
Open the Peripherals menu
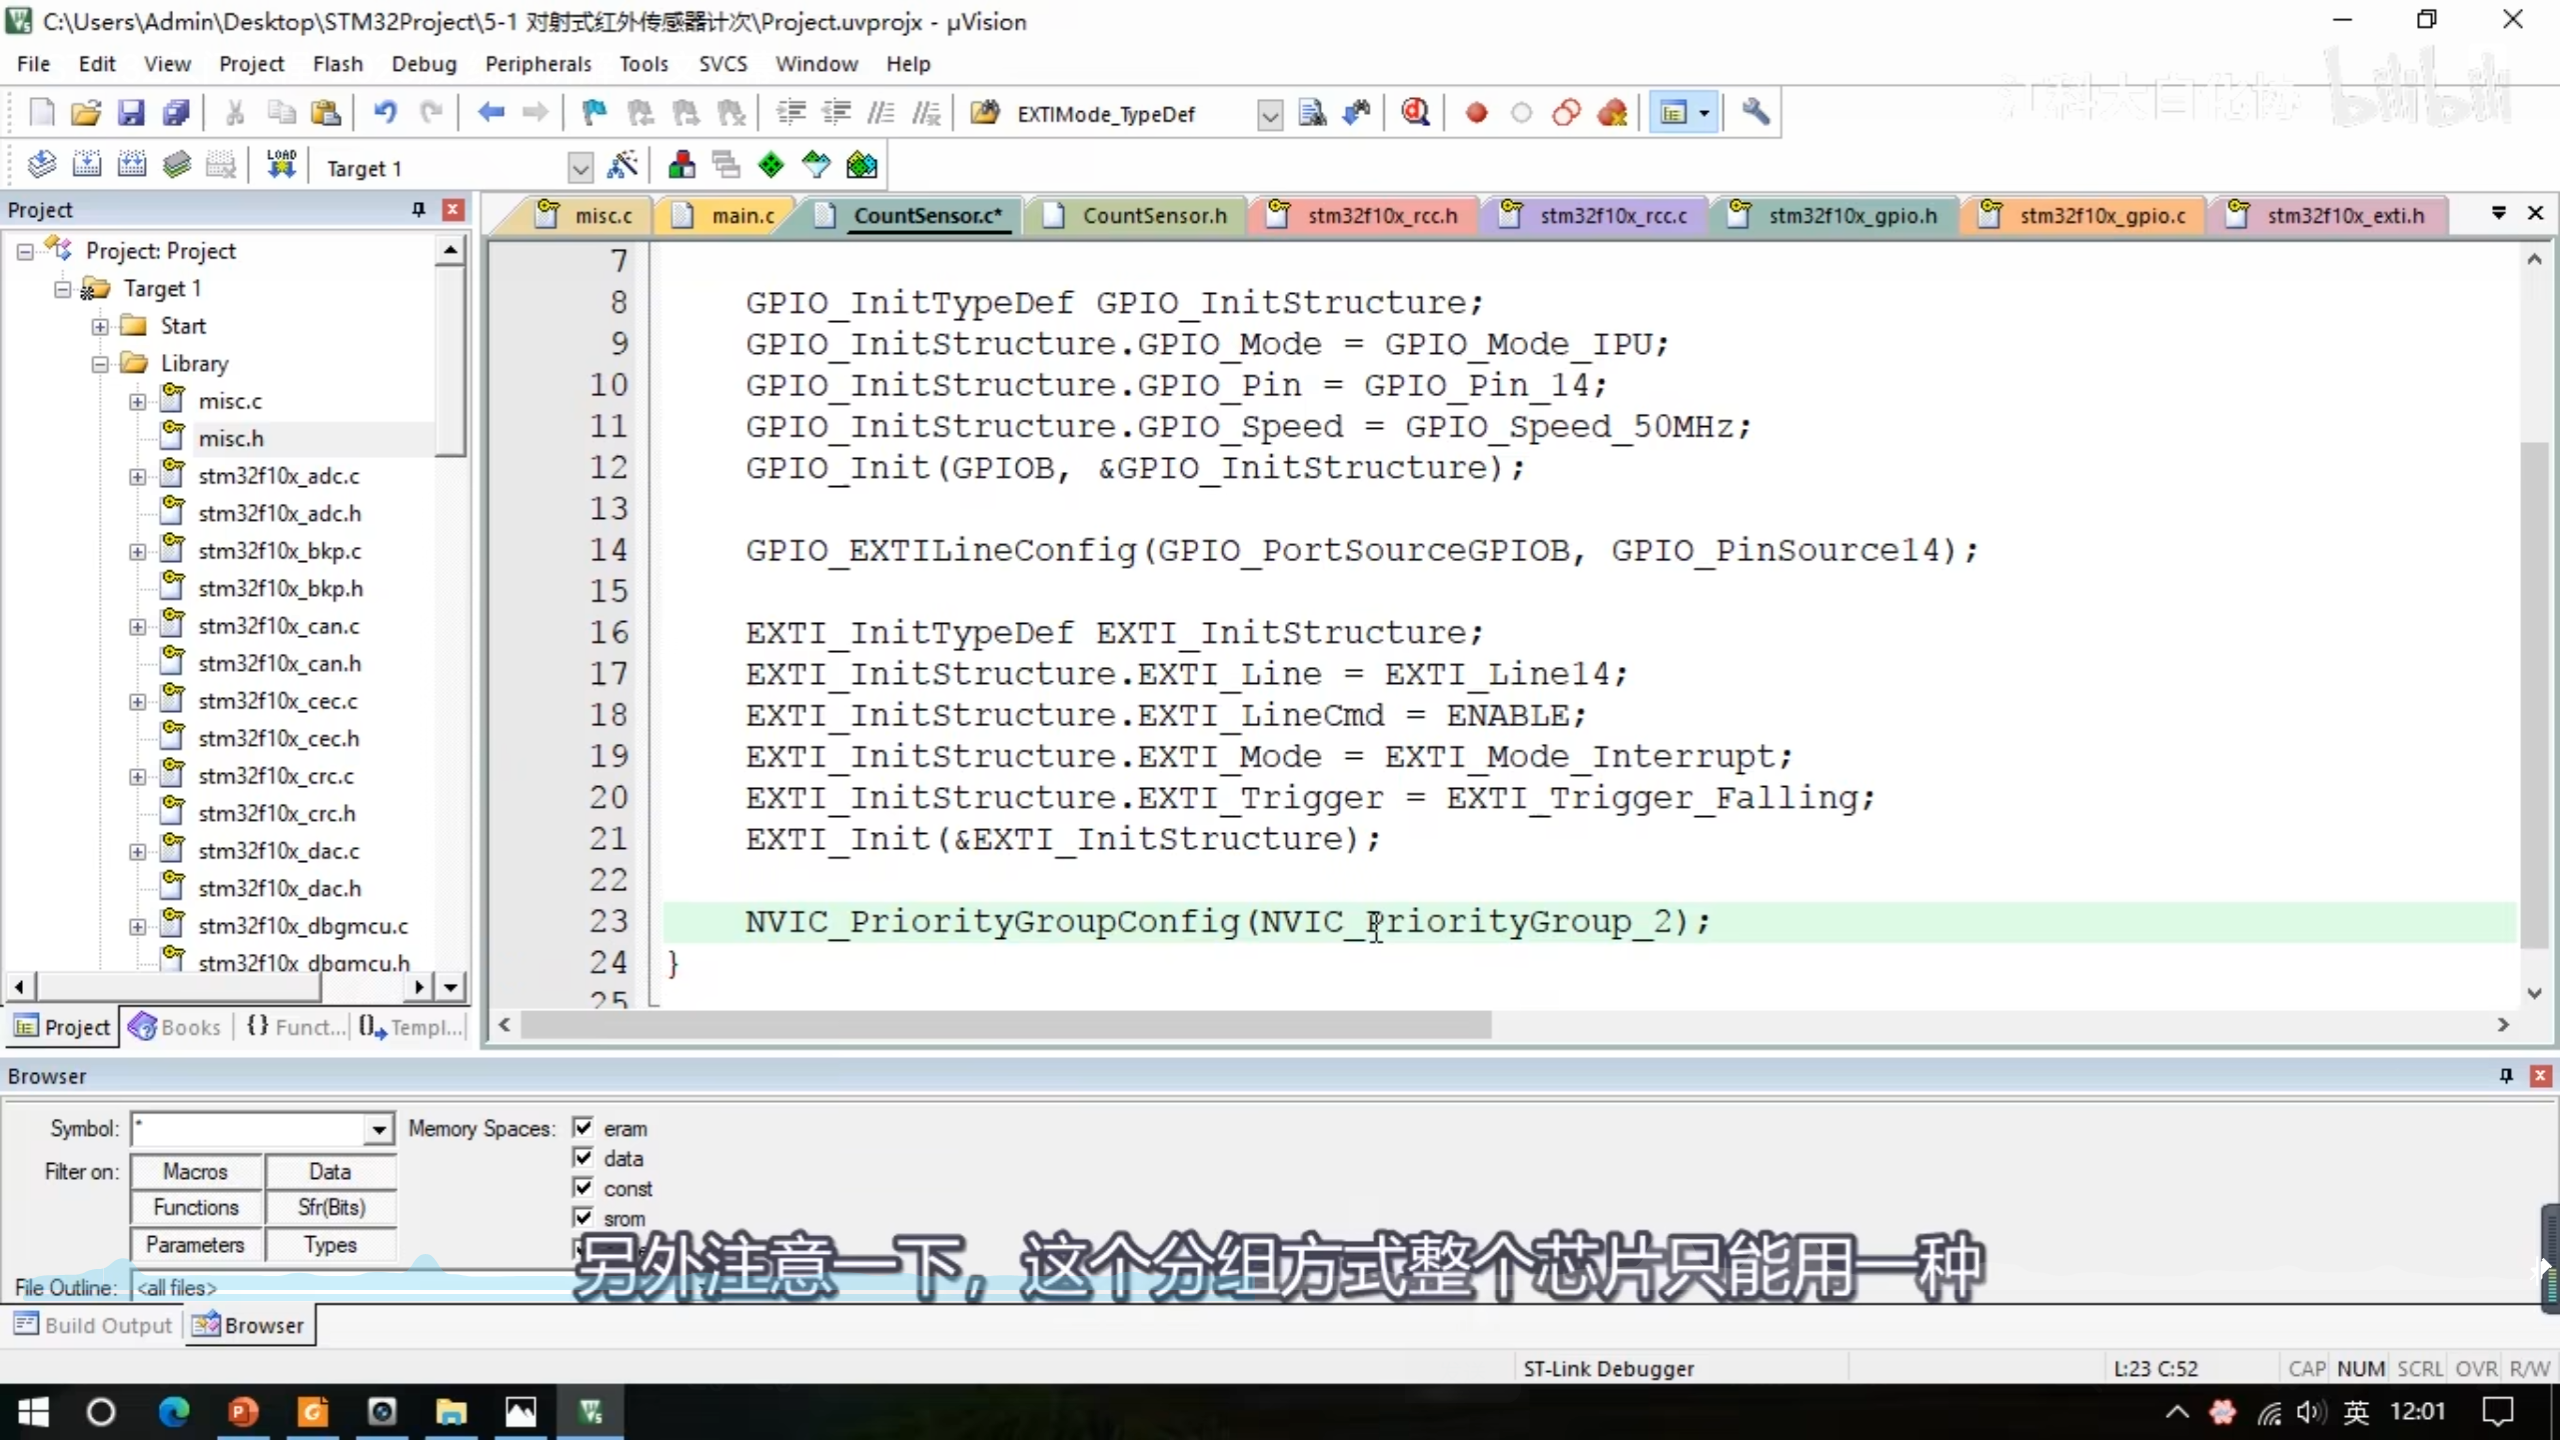tap(538, 64)
